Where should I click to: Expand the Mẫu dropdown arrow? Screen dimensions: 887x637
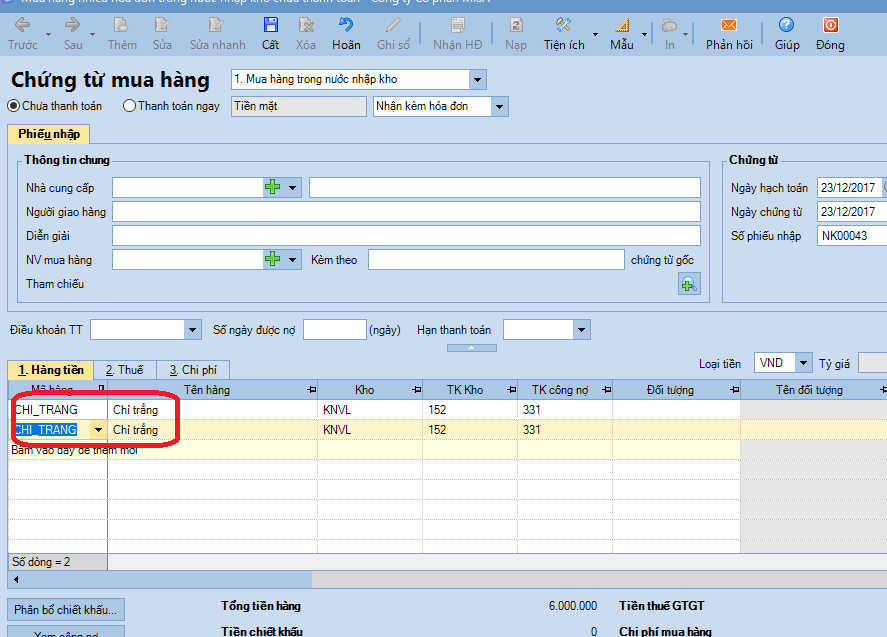(x=644, y=35)
